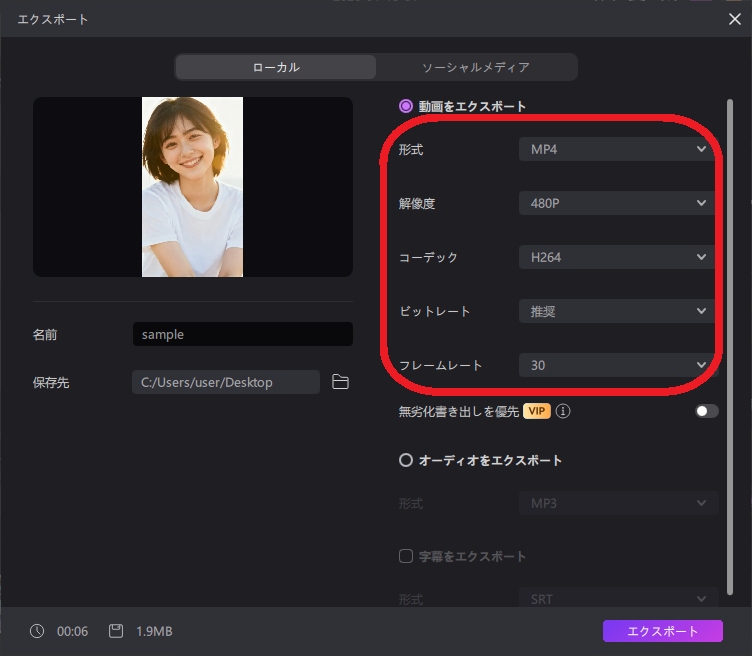This screenshot has width=752, height=656.
Task: Switch to the ソーシャルメディア tab
Action: click(476, 67)
